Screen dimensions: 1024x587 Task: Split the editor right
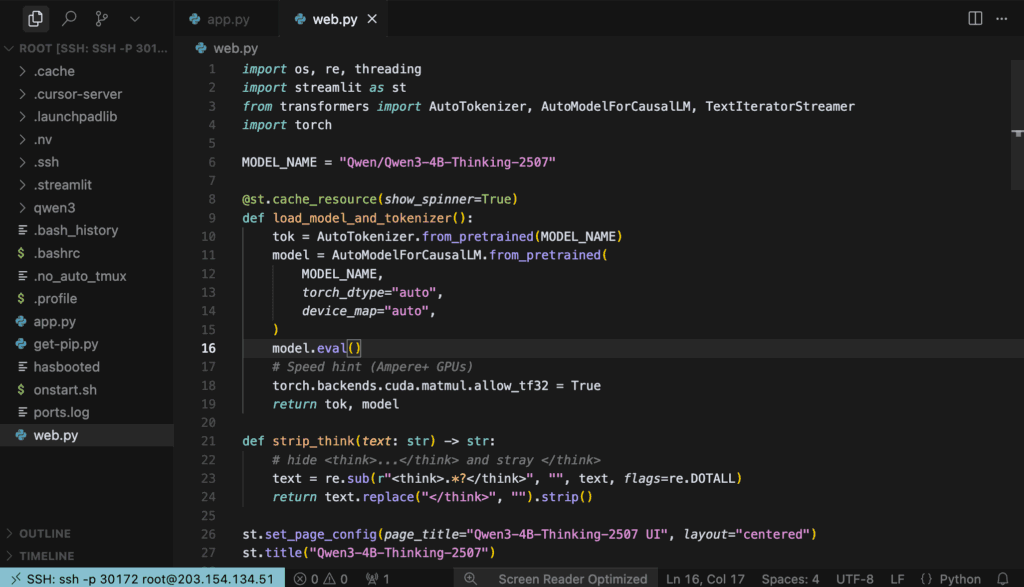pos(974,18)
